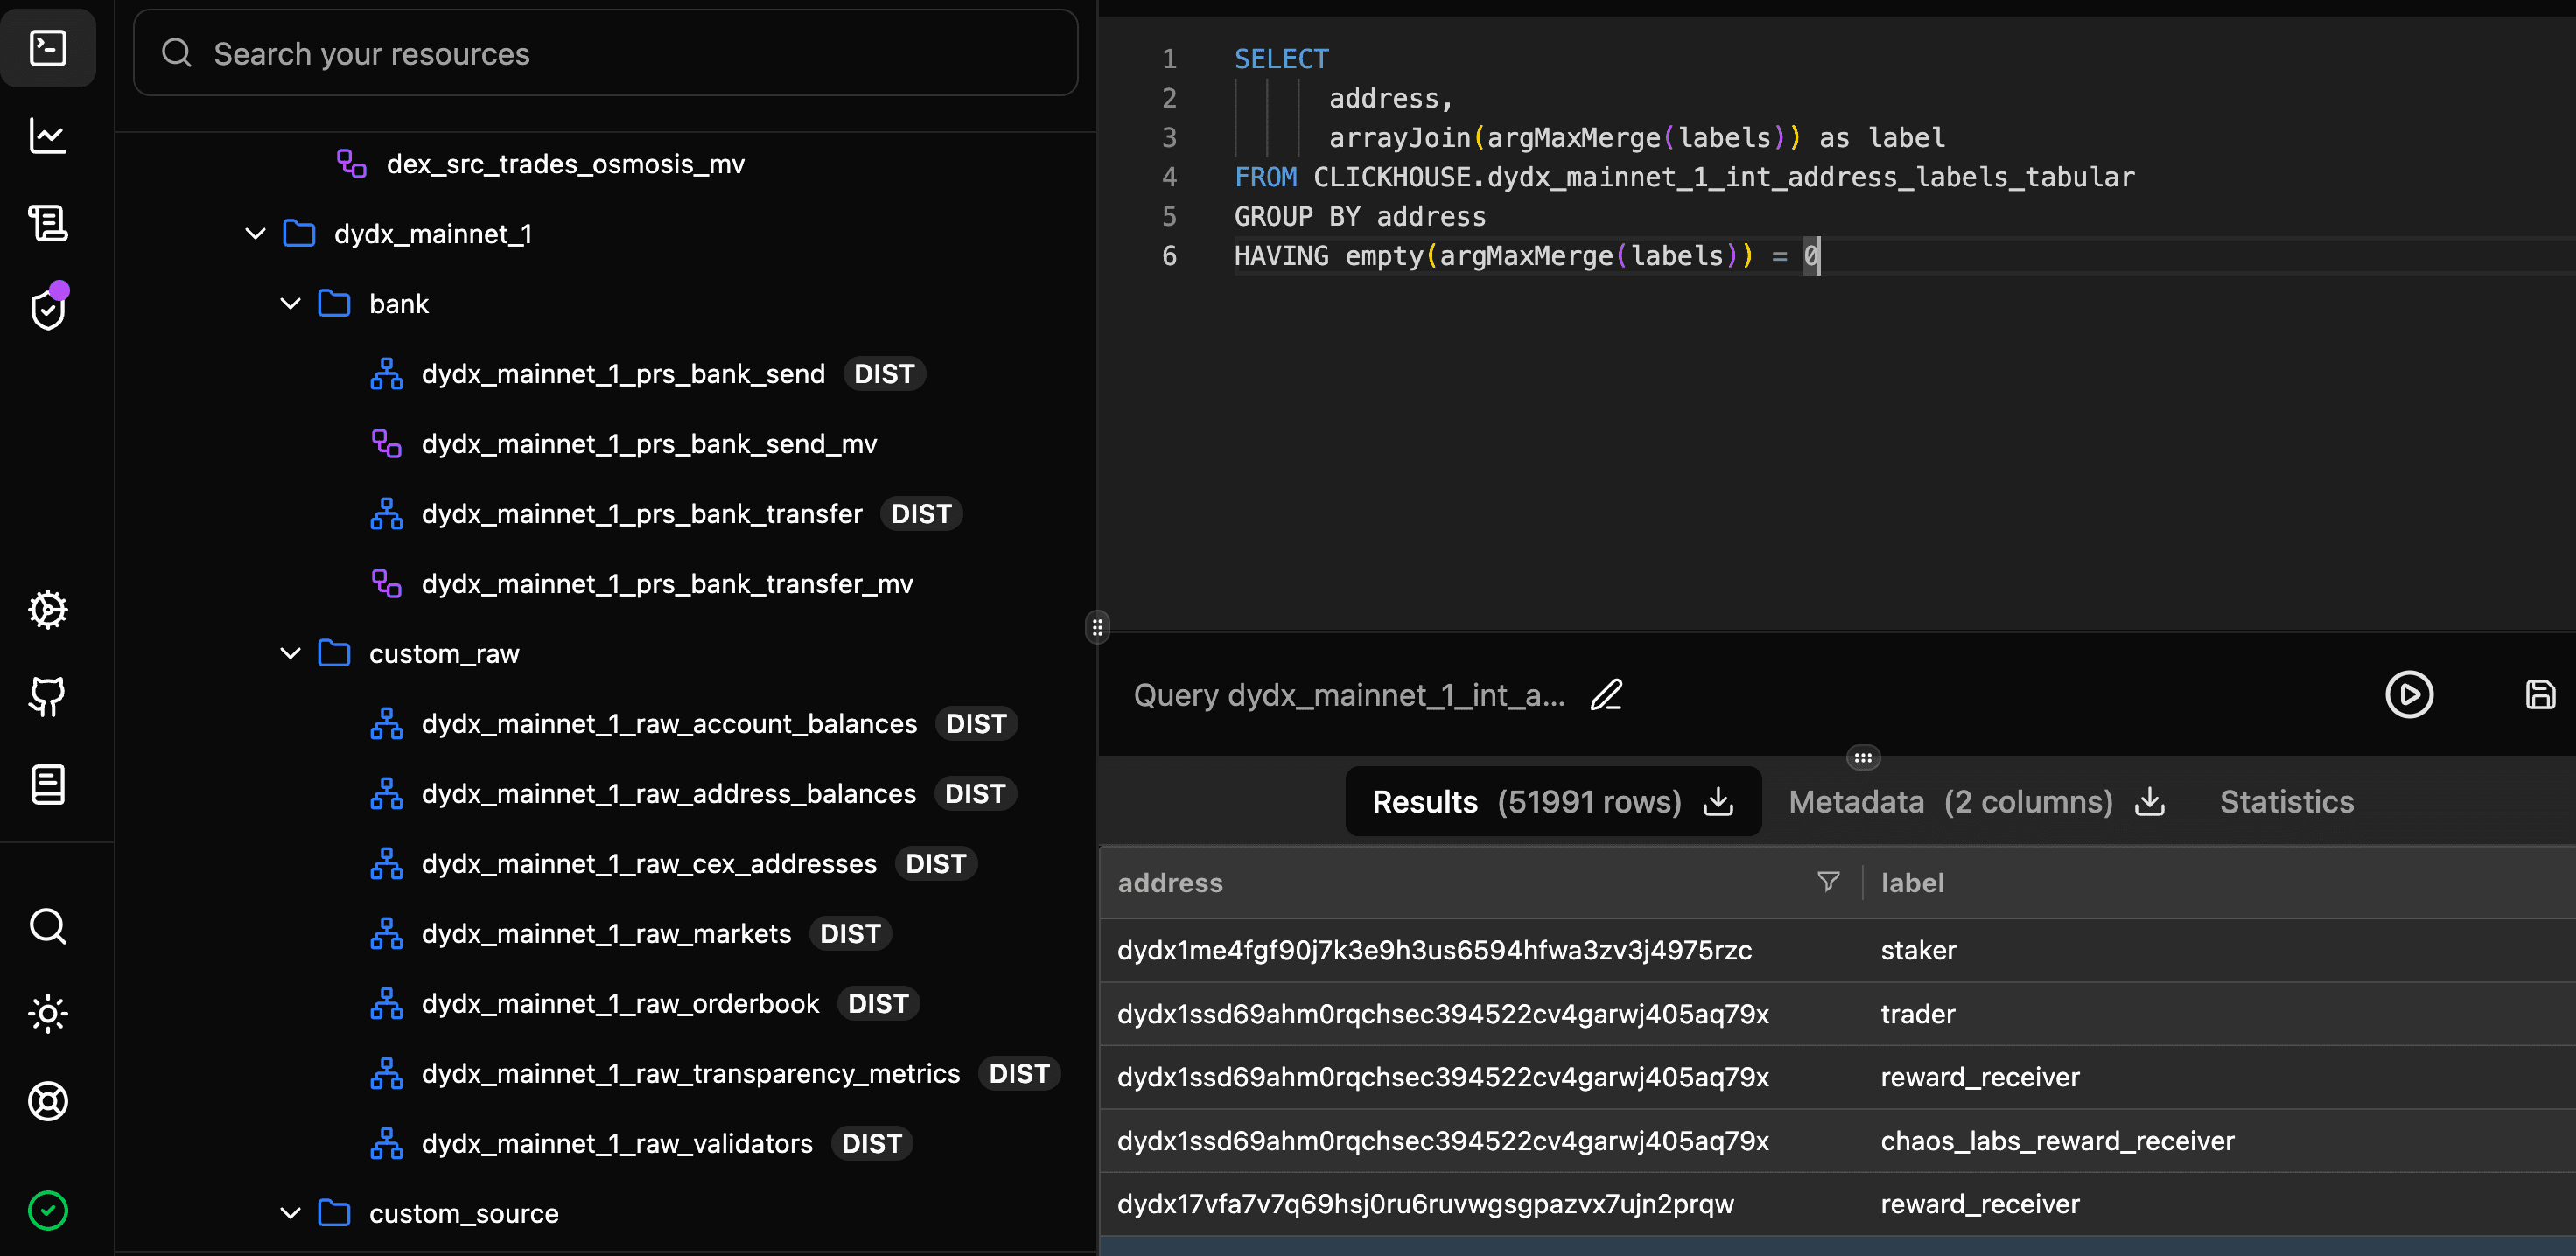This screenshot has width=2576, height=1256.
Task: Open settings via the gear icon
Action: (47, 609)
